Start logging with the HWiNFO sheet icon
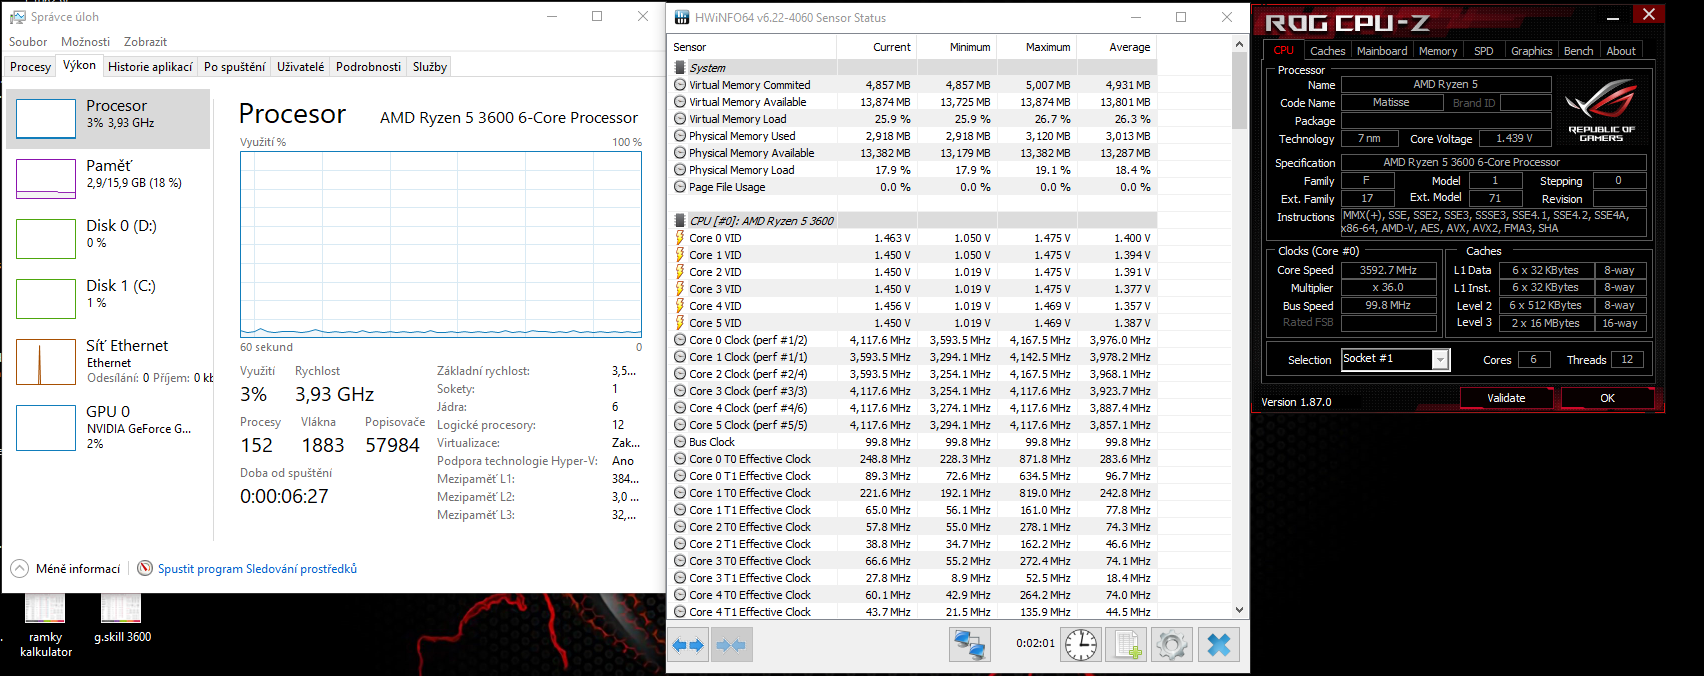The image size is (1704, 676). pyautogui.click(x=1127, y=644)
